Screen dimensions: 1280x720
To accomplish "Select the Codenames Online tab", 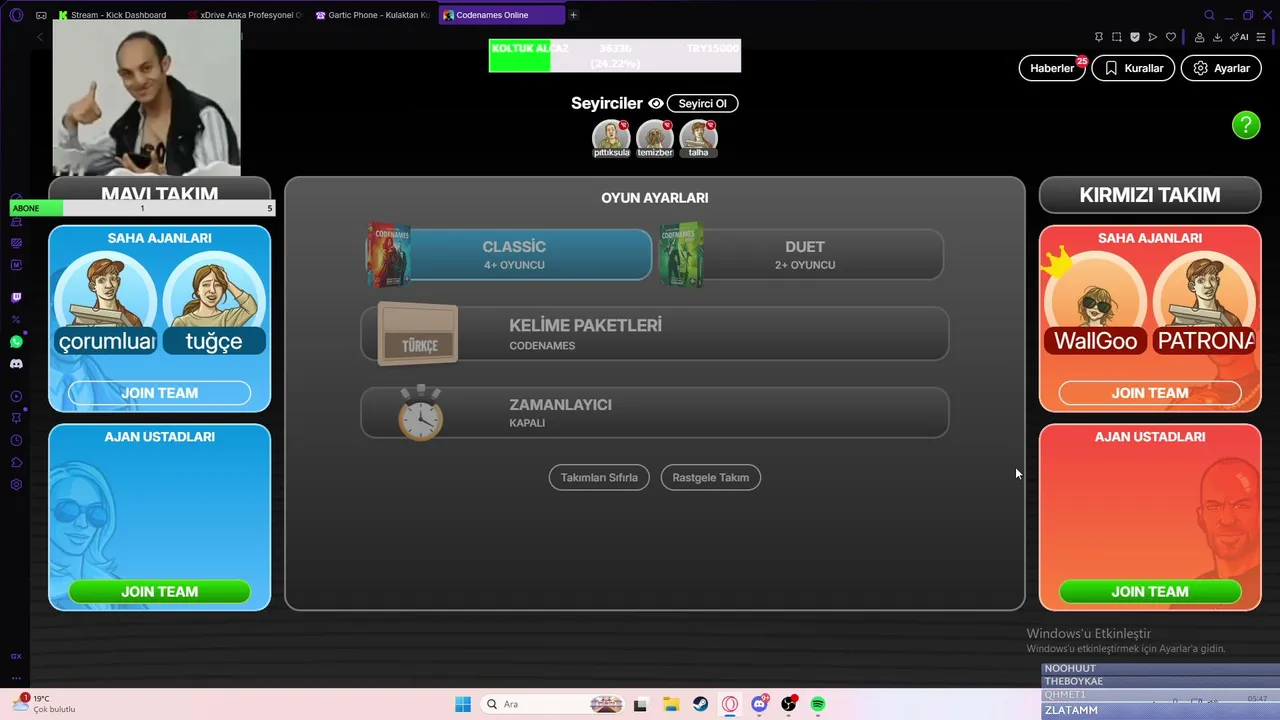I will point(501,15).
